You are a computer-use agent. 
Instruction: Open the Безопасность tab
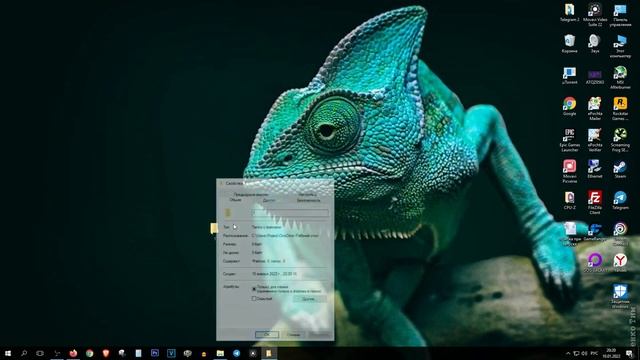coord(308,200)
